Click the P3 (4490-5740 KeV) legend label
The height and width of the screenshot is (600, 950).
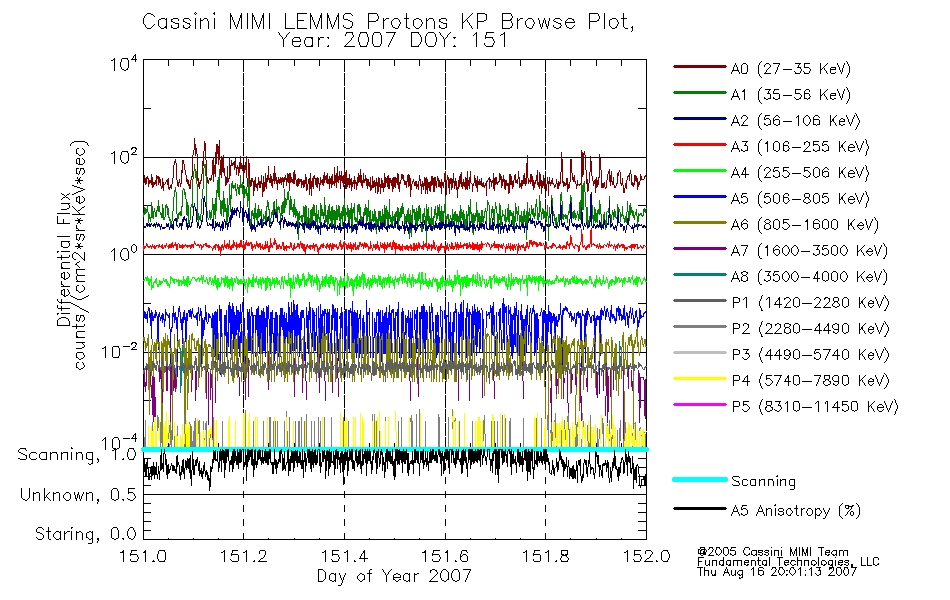(810, 355)
